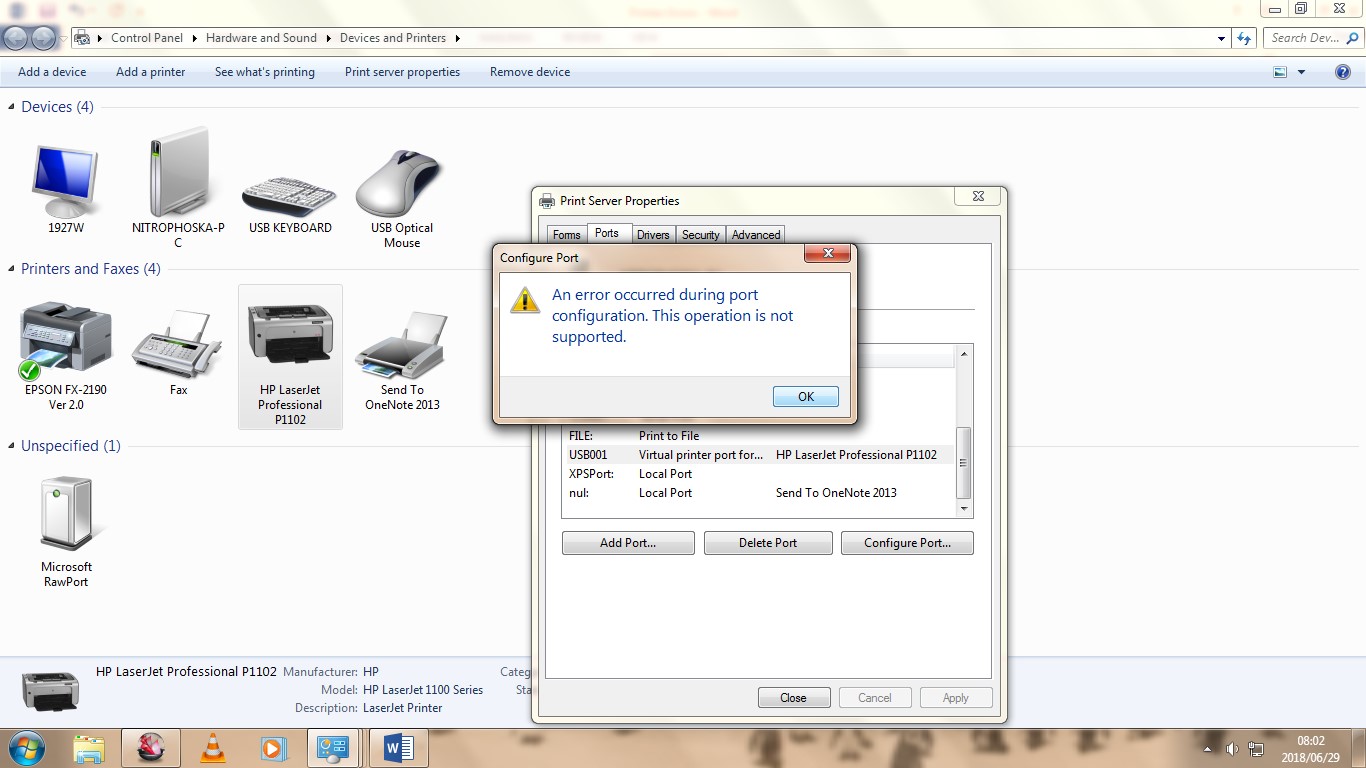Image resolution: width=1366 pixels, height=768 pixels.
Task: Select the USB Optical Mouse device icon
Action: 400,183
